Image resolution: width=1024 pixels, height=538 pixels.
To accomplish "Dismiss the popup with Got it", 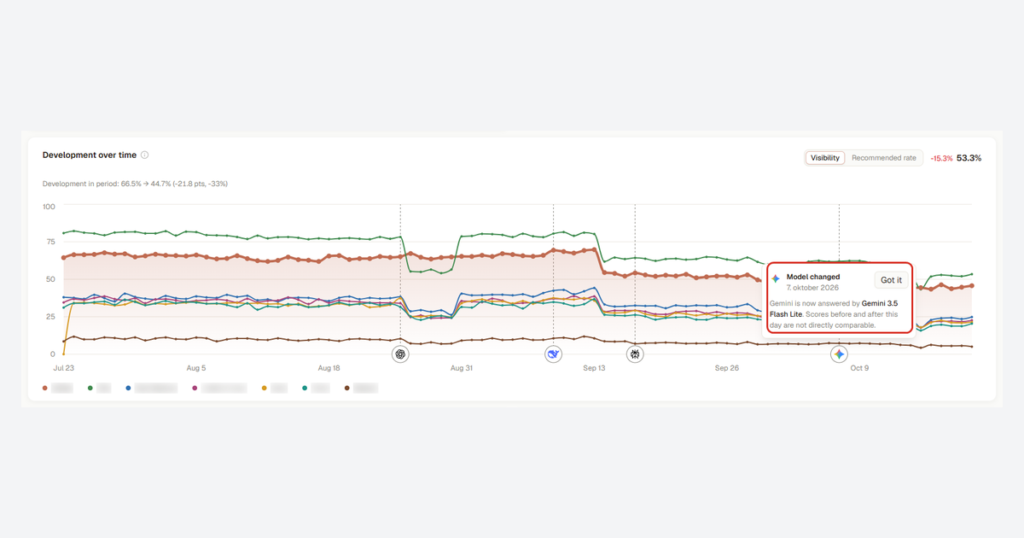I will [891, 280].
